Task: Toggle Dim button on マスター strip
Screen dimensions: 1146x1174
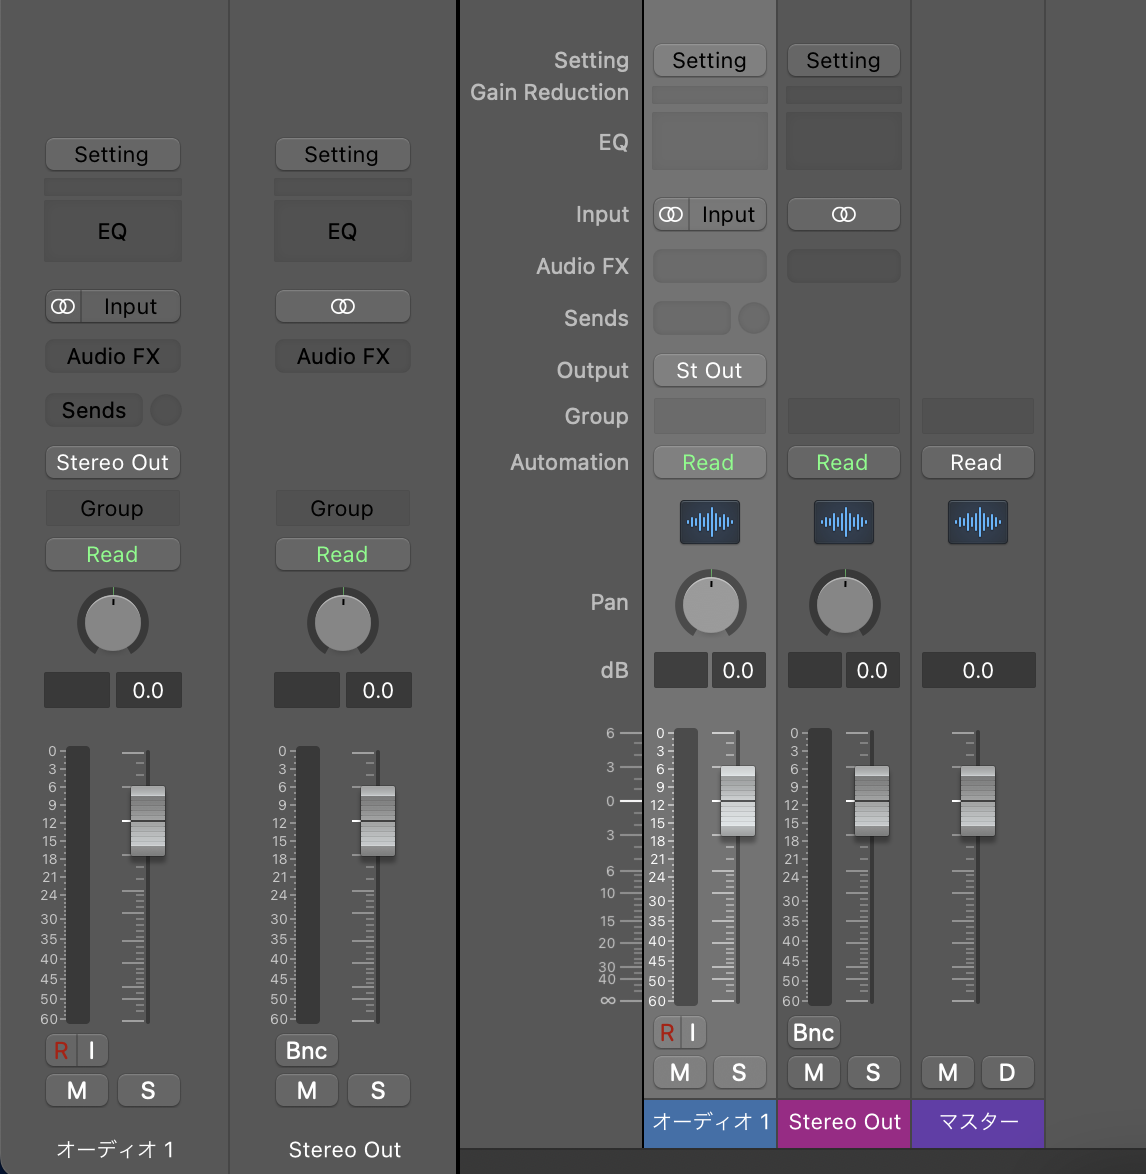Action: [1007, 1073]
